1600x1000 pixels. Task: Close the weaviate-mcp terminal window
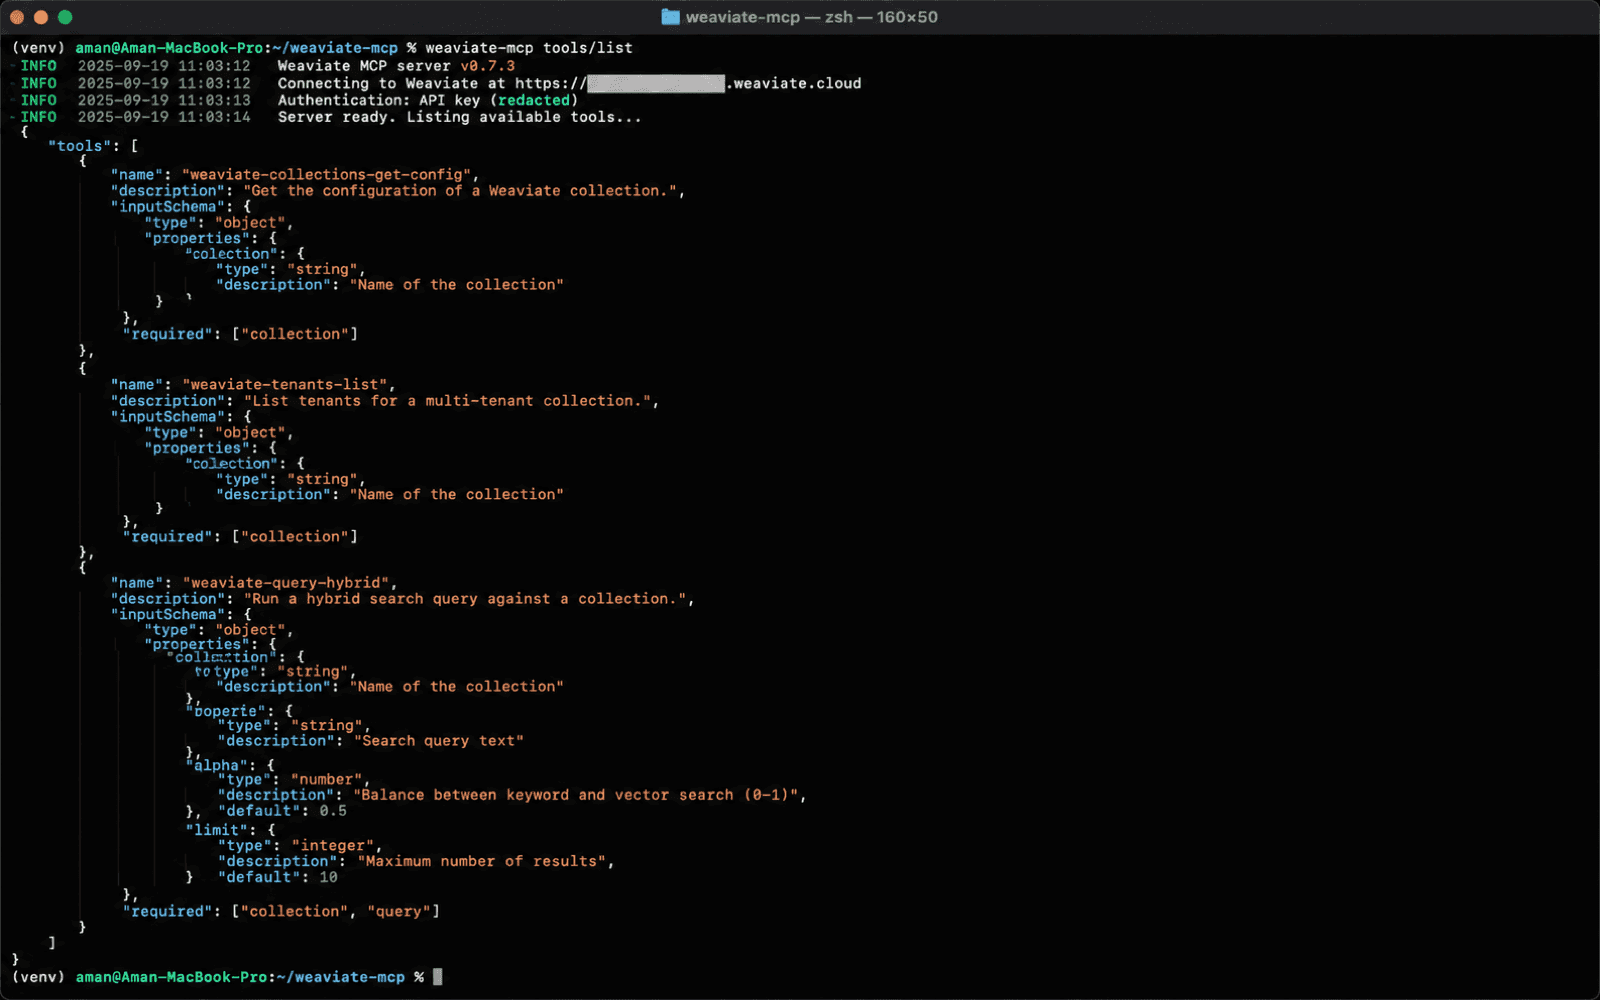[16, 17]
